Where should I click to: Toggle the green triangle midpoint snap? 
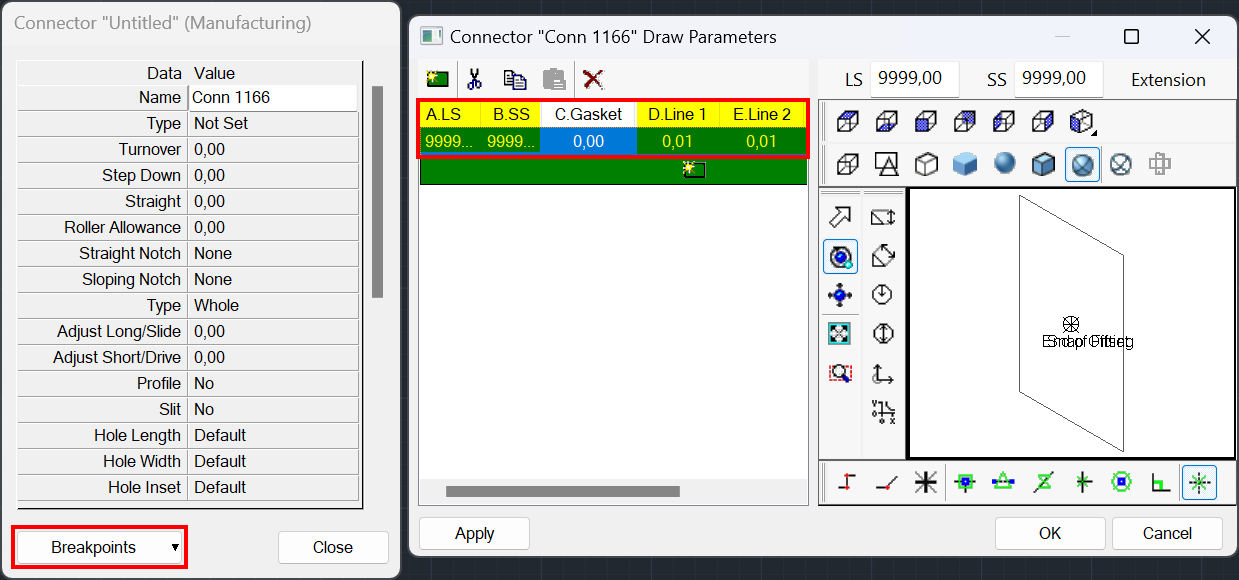tap(1004, 482)
